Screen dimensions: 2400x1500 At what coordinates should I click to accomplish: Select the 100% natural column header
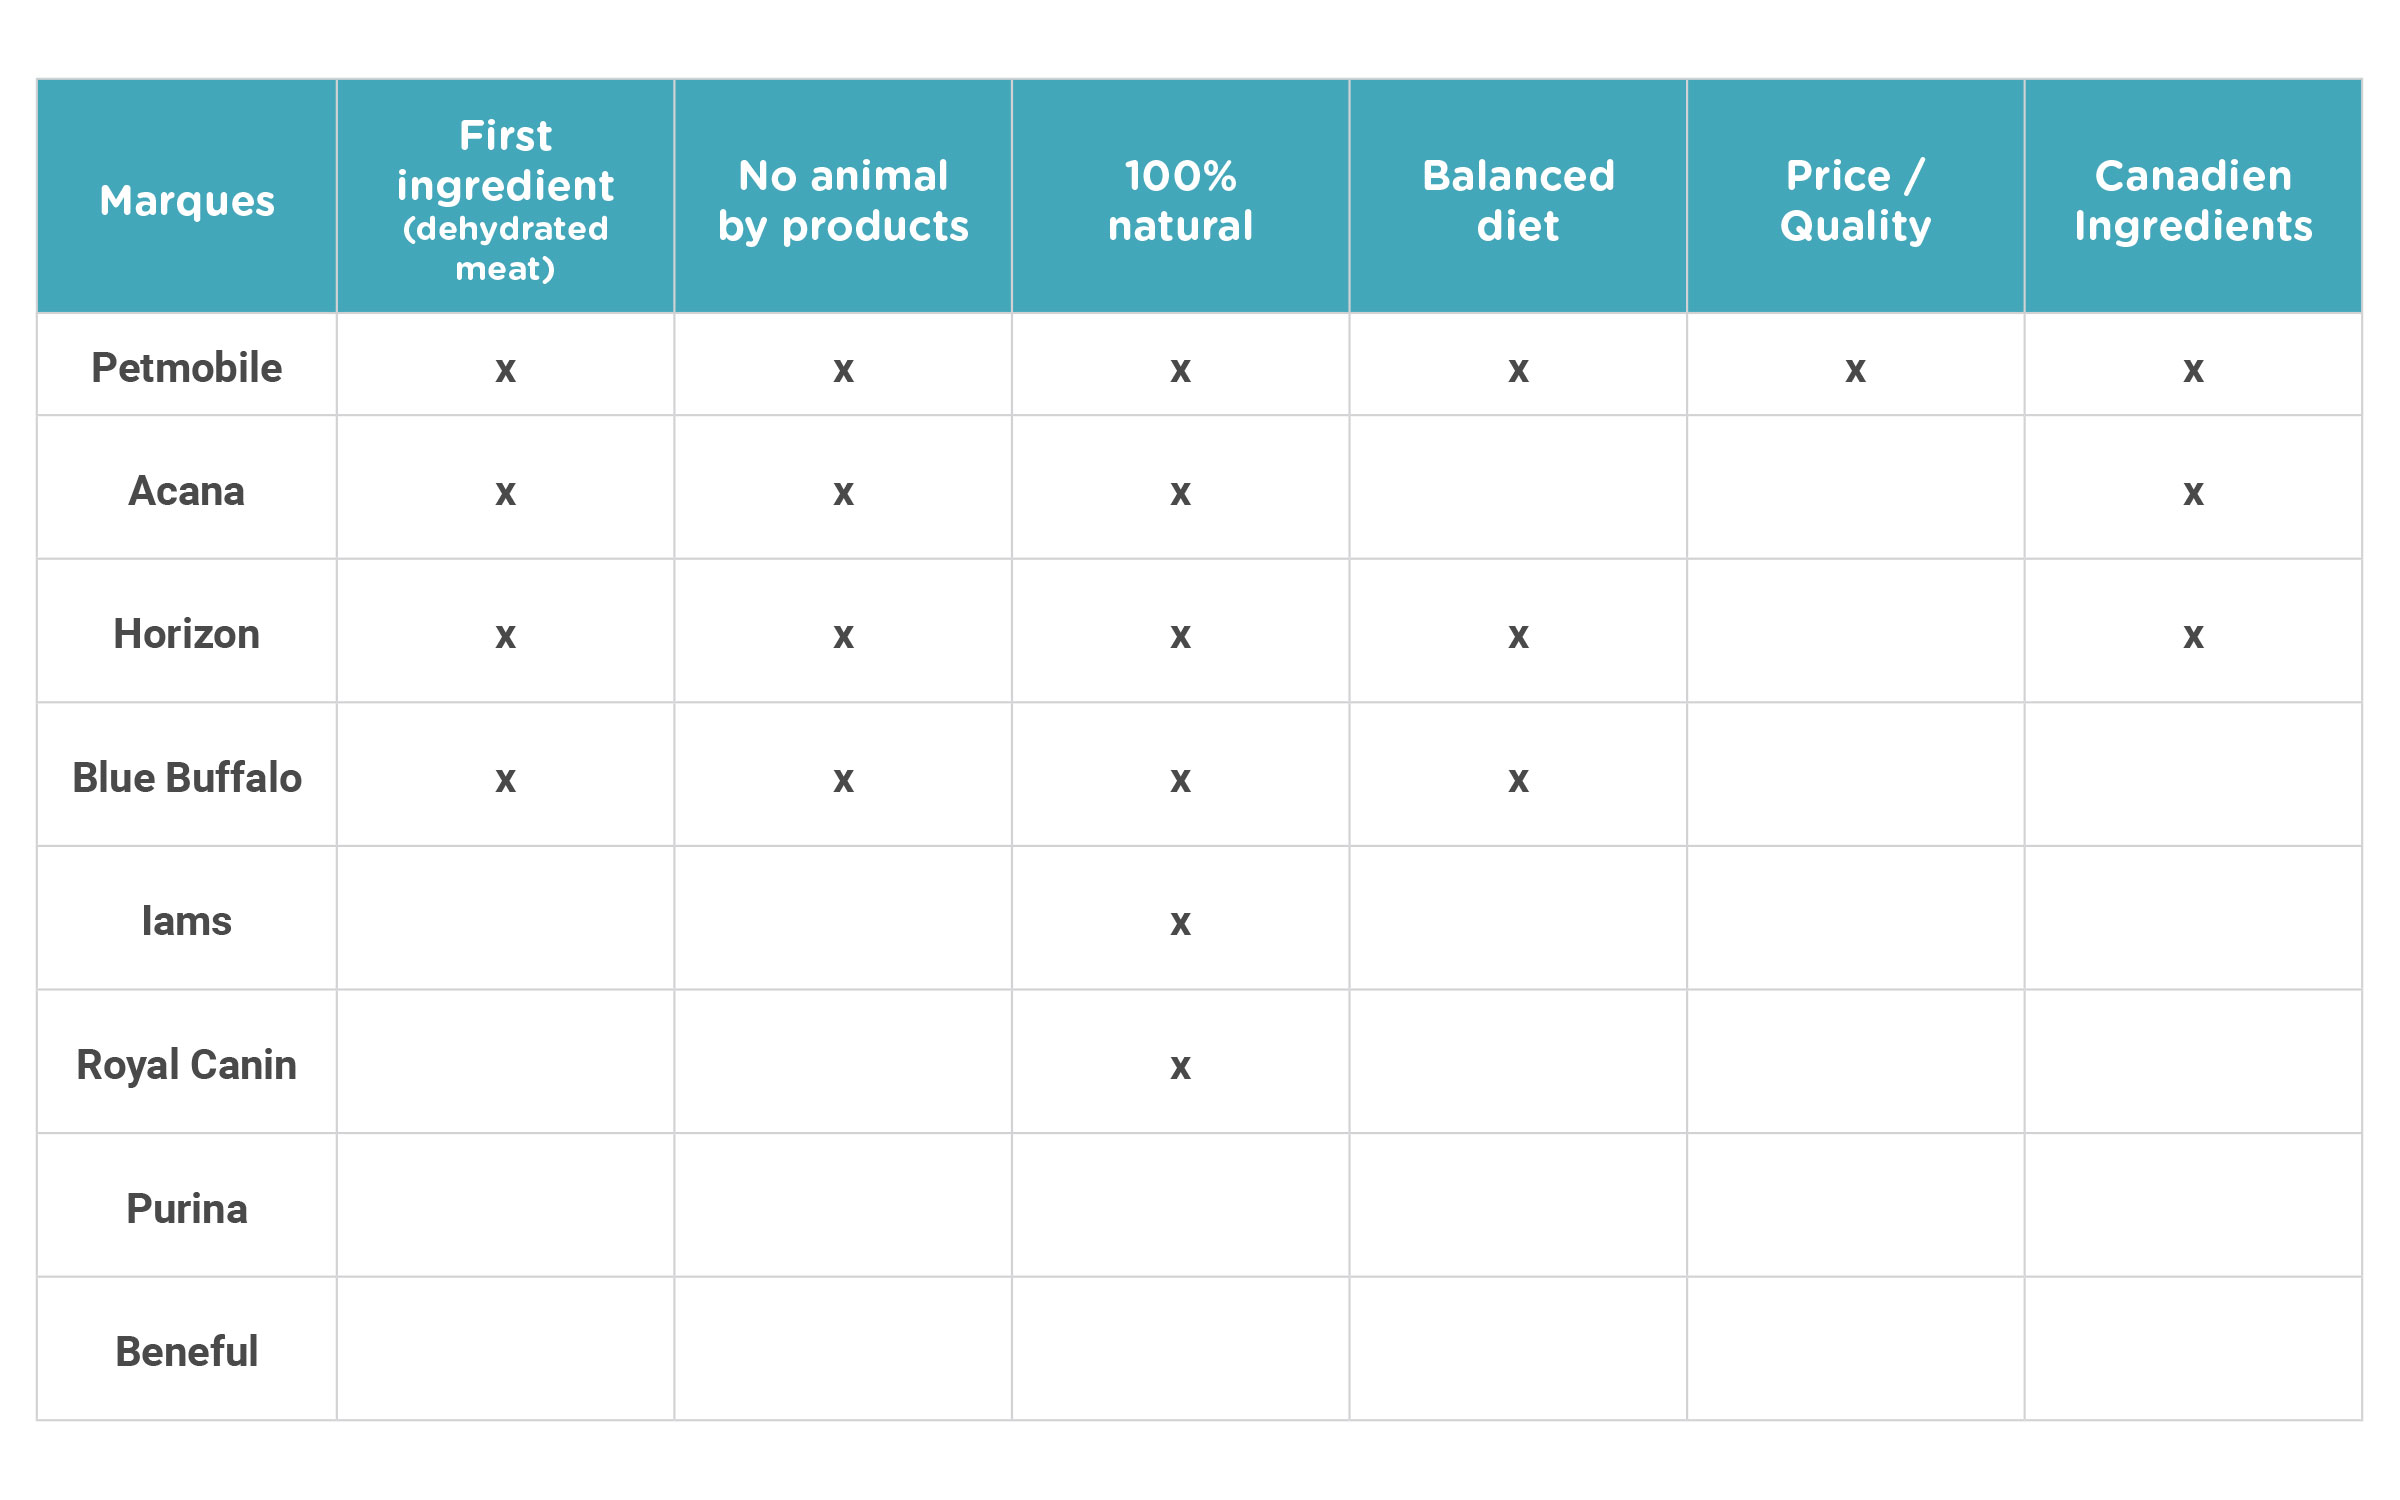1180,200
